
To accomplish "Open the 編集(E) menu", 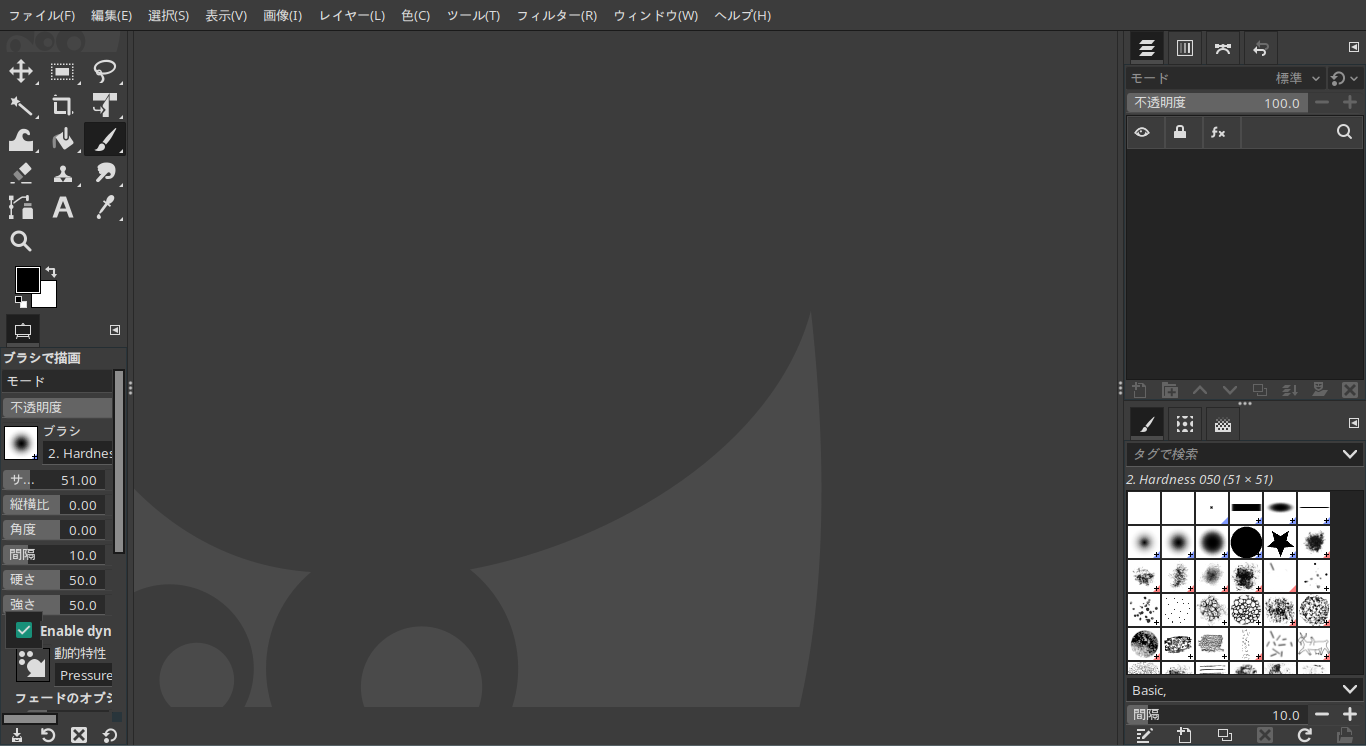I will point(111,16).
